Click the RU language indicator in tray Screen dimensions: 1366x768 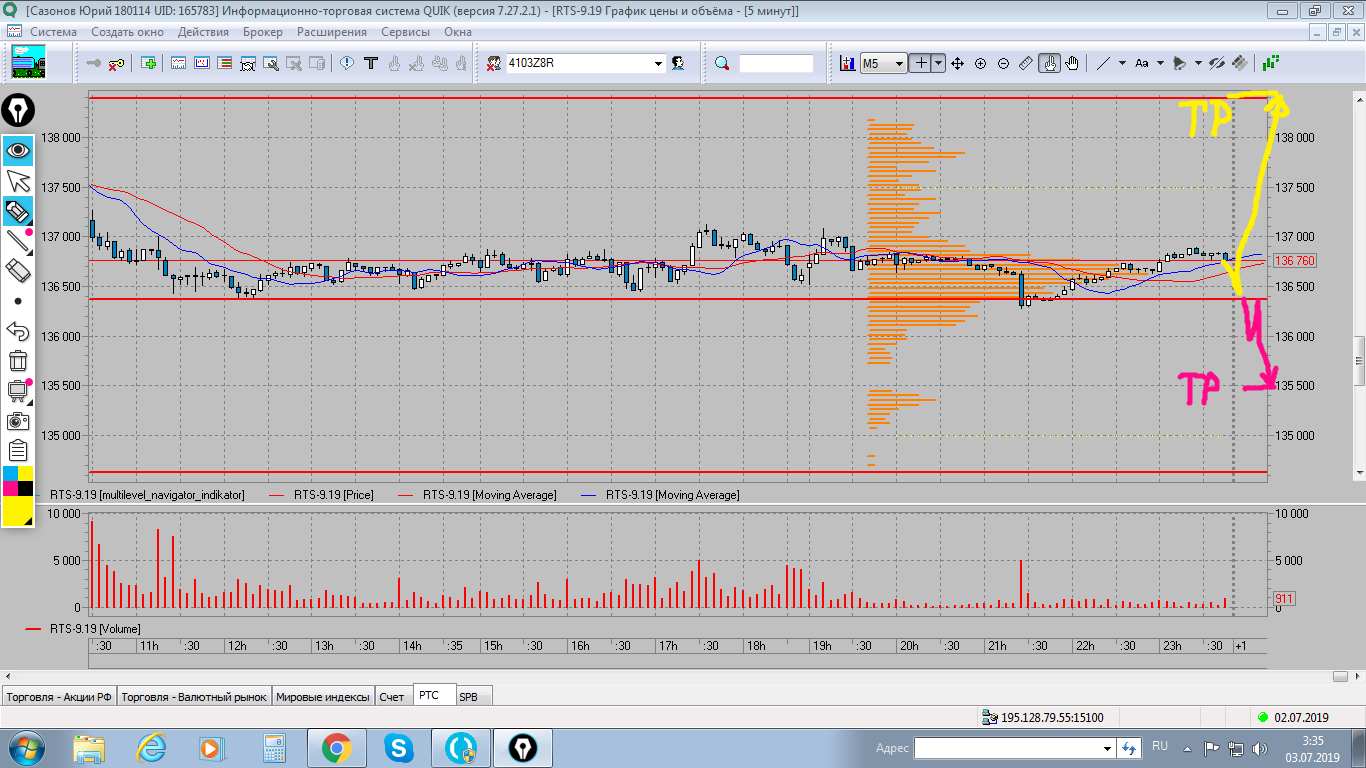tap(1160, 746)
